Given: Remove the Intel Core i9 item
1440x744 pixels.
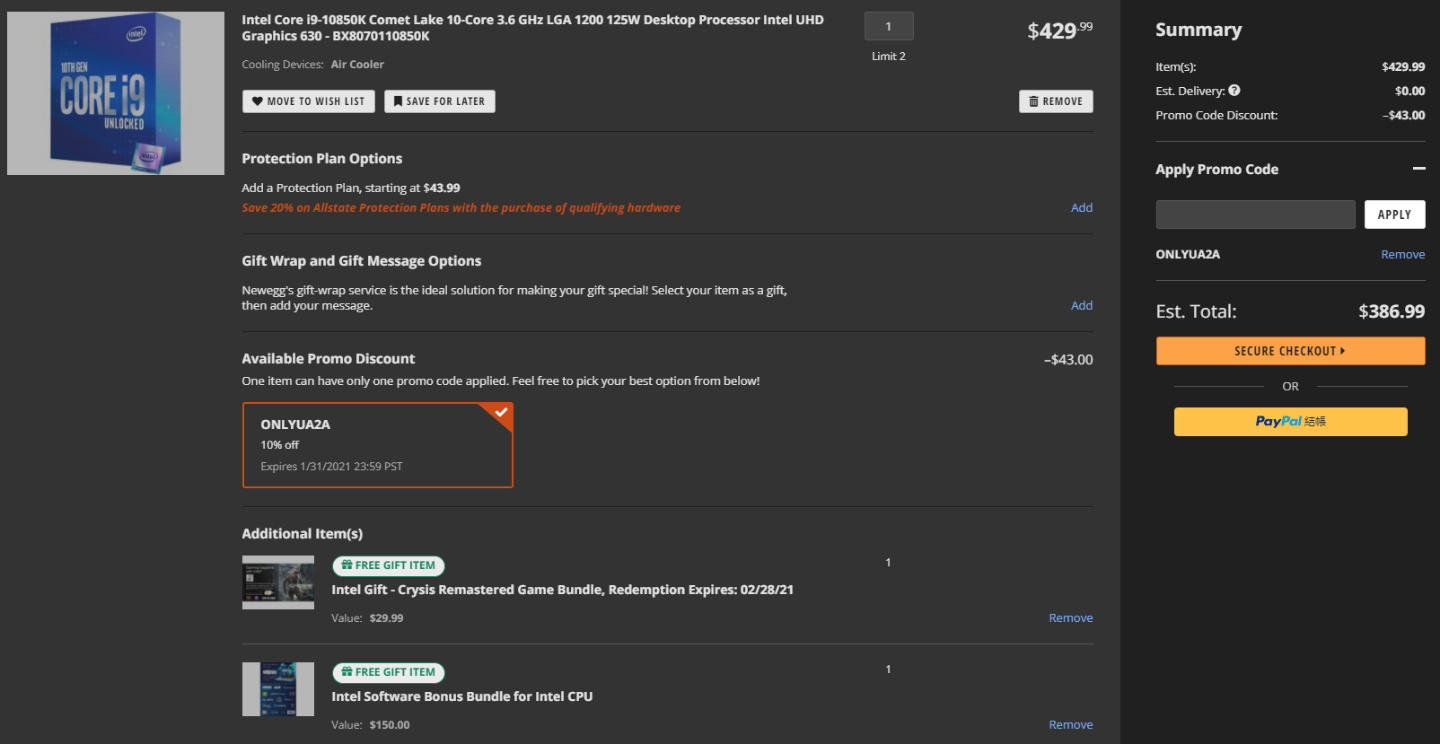Looking at the screenshot, I should coord(1056,101).
